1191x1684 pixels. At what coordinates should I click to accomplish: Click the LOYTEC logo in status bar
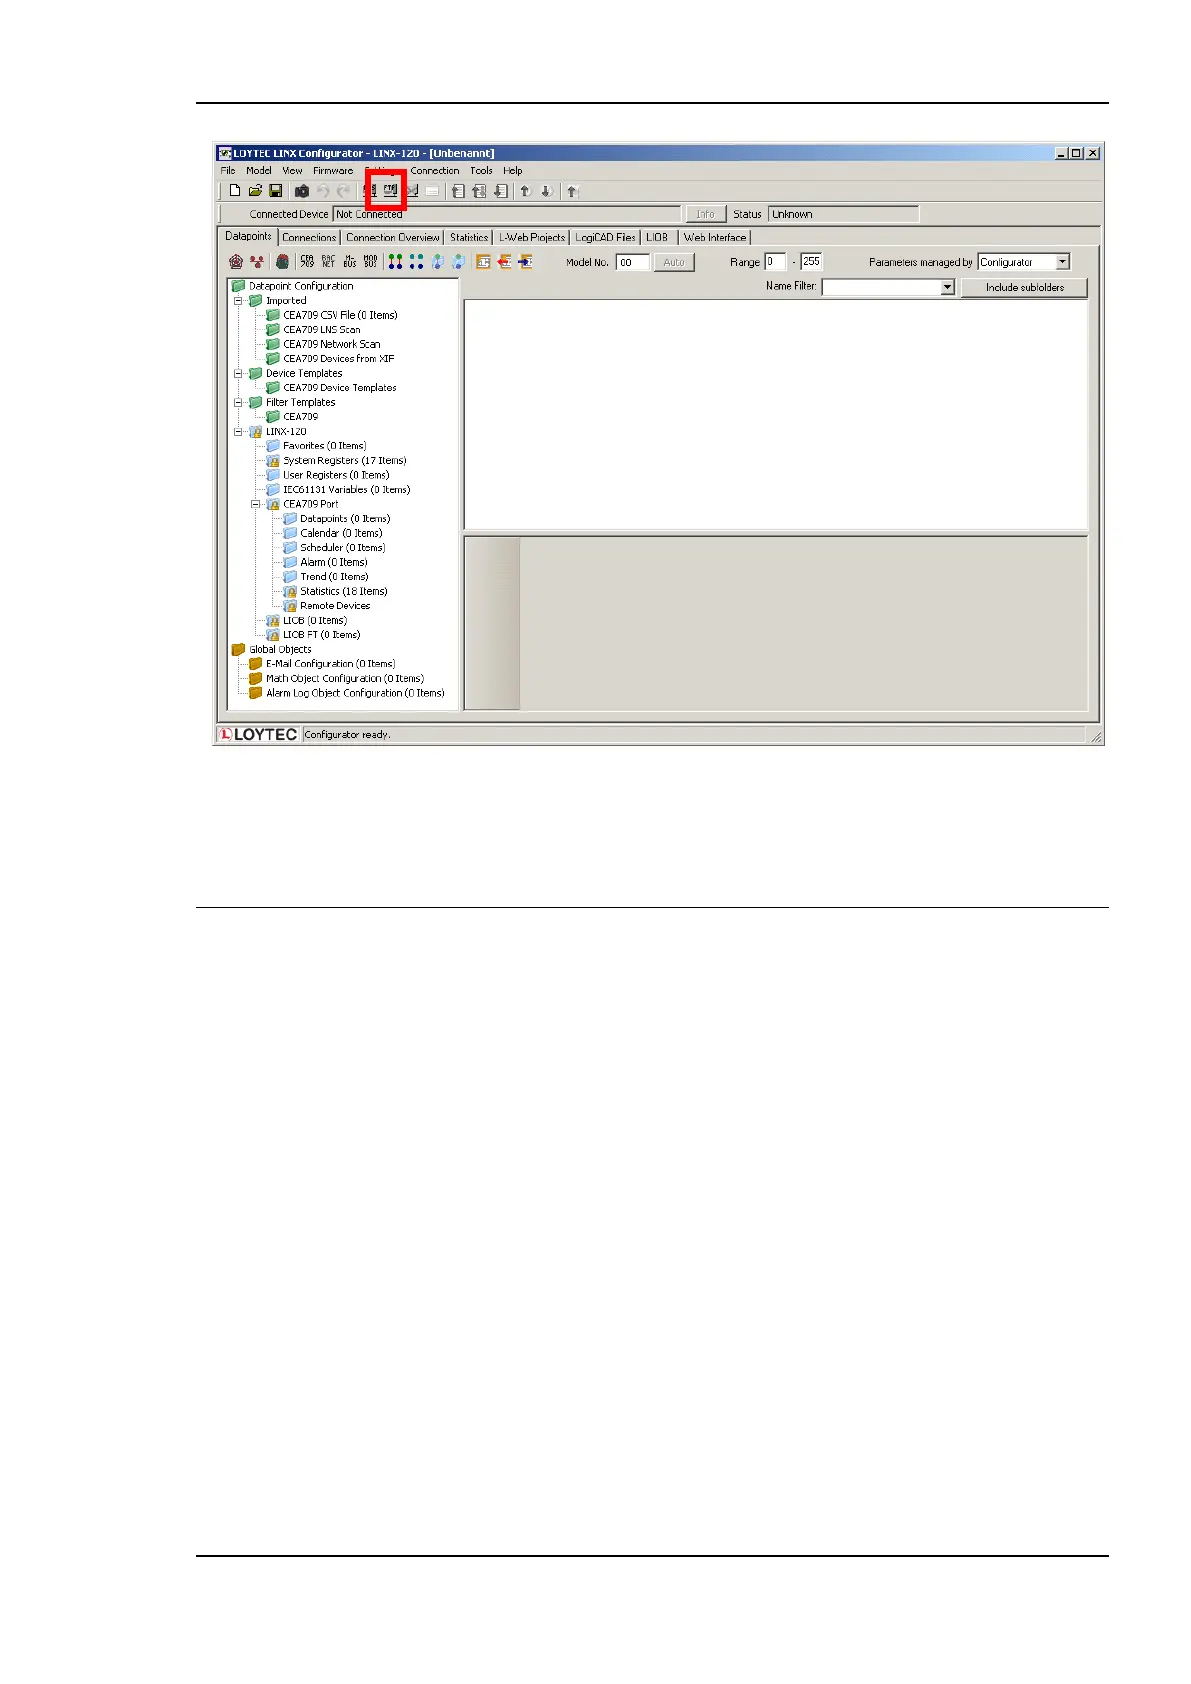click(x=258, y=734)
